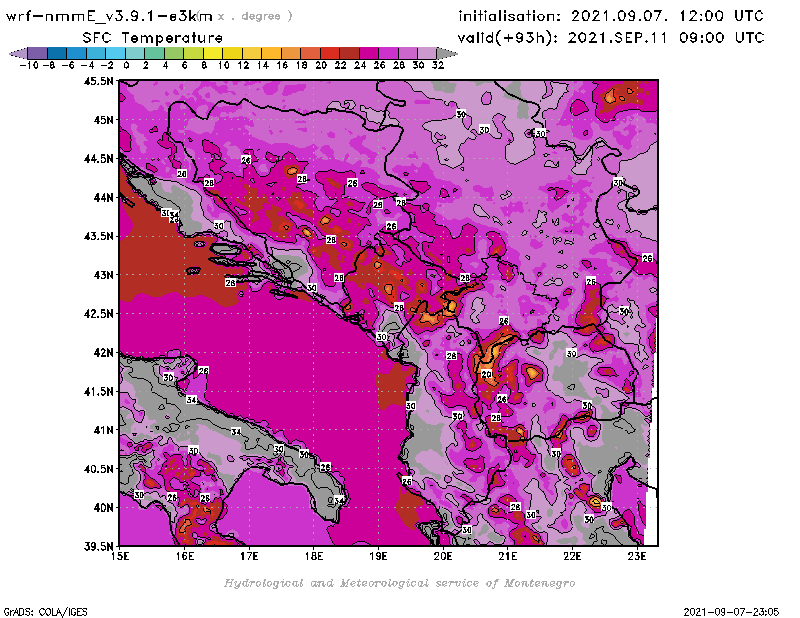
Task: Click the 15E longitude axis label
Action: click(121, 556)
